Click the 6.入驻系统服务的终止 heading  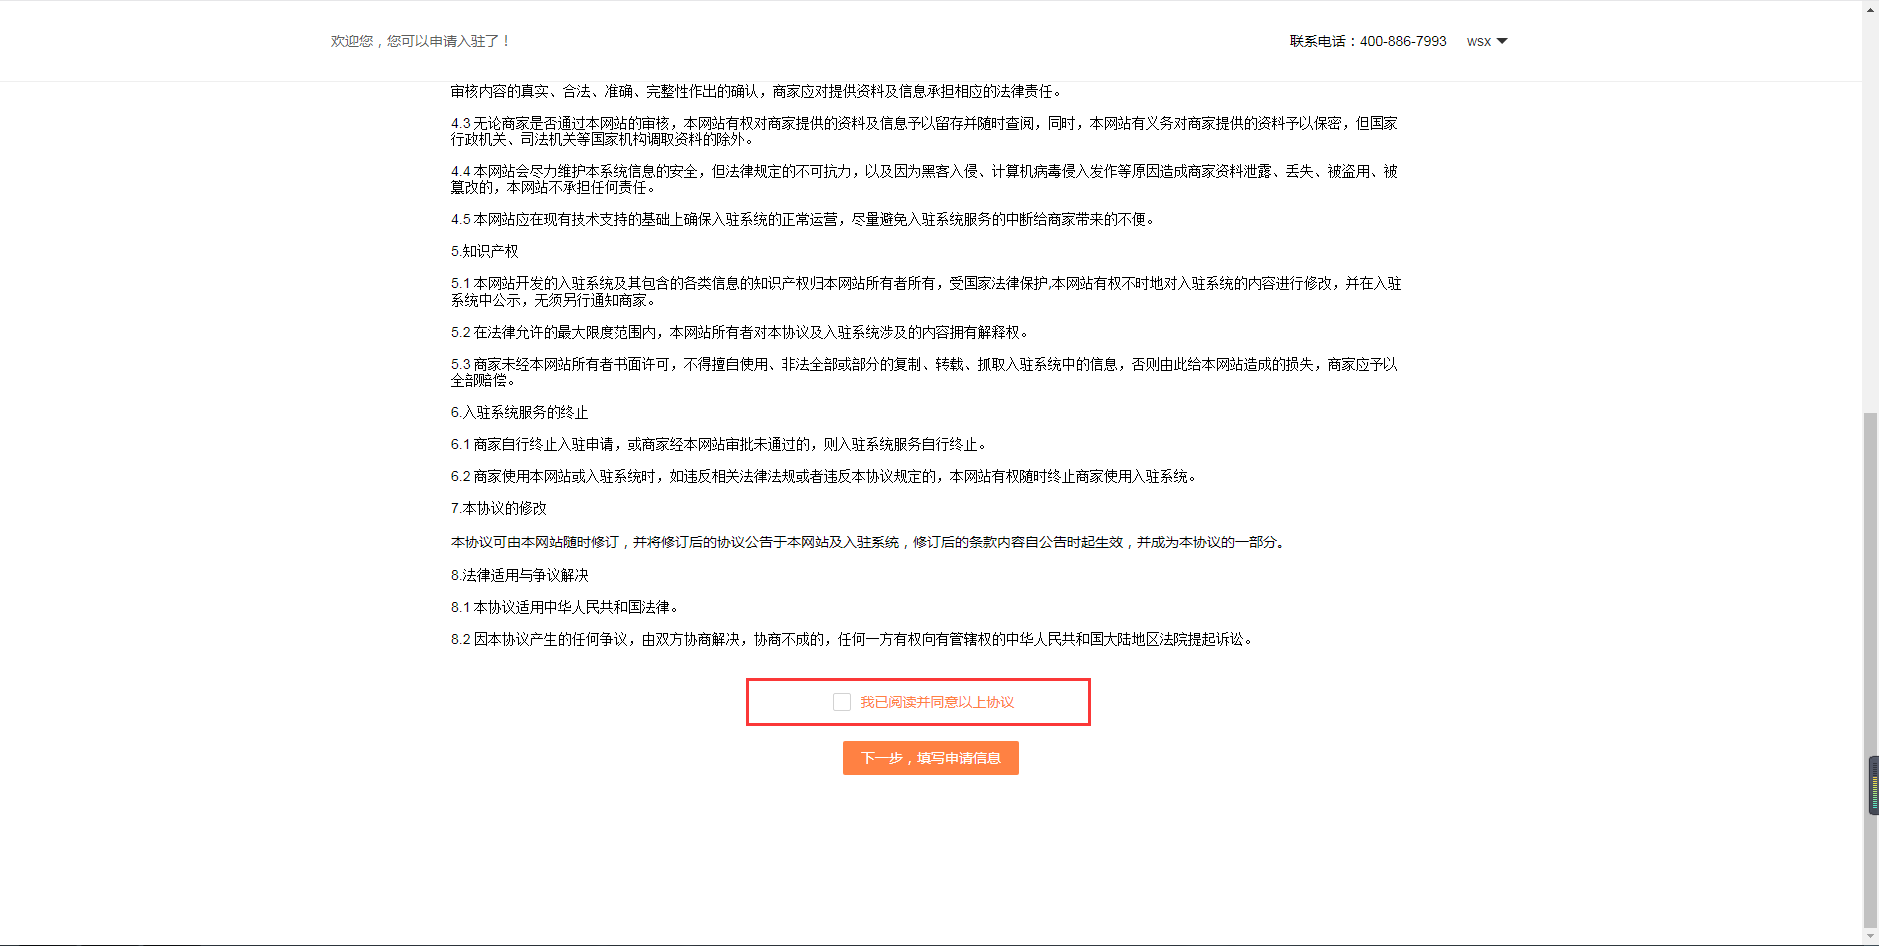tap(520, 412)
